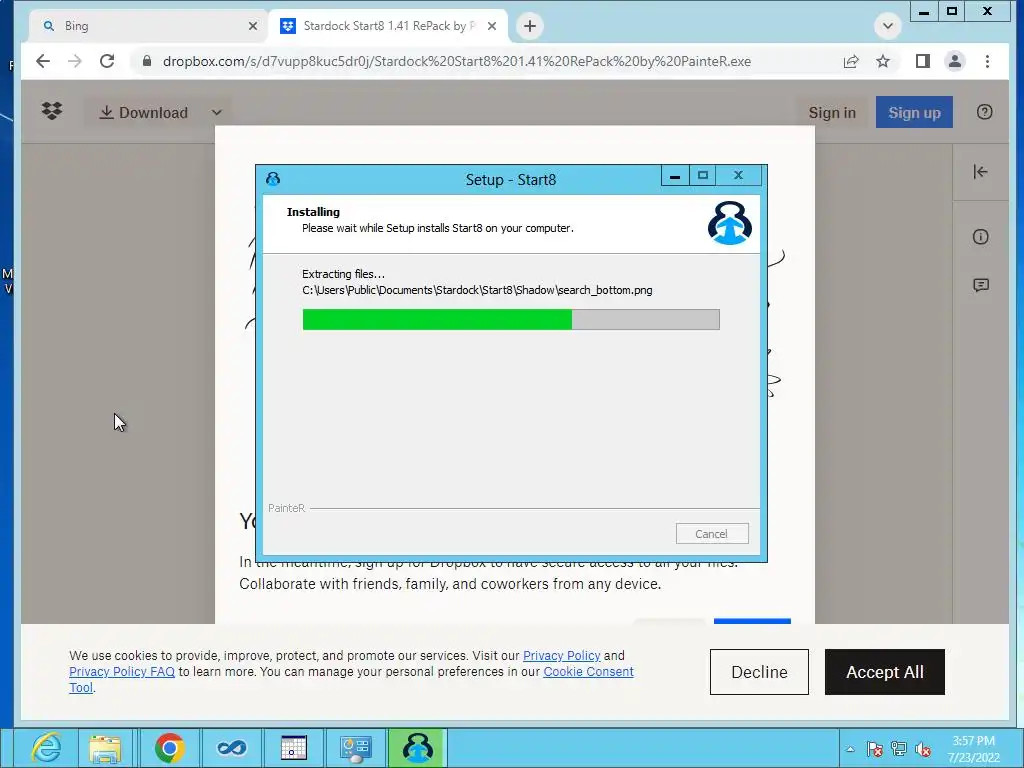
Task: Open a new tab with plus button
Action: (530, 26)
